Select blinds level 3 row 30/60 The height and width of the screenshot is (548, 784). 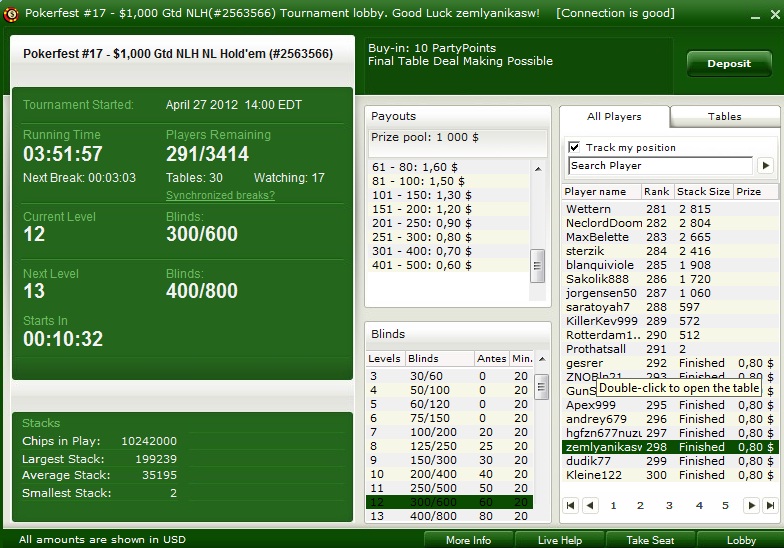click(x=450, y=376)
